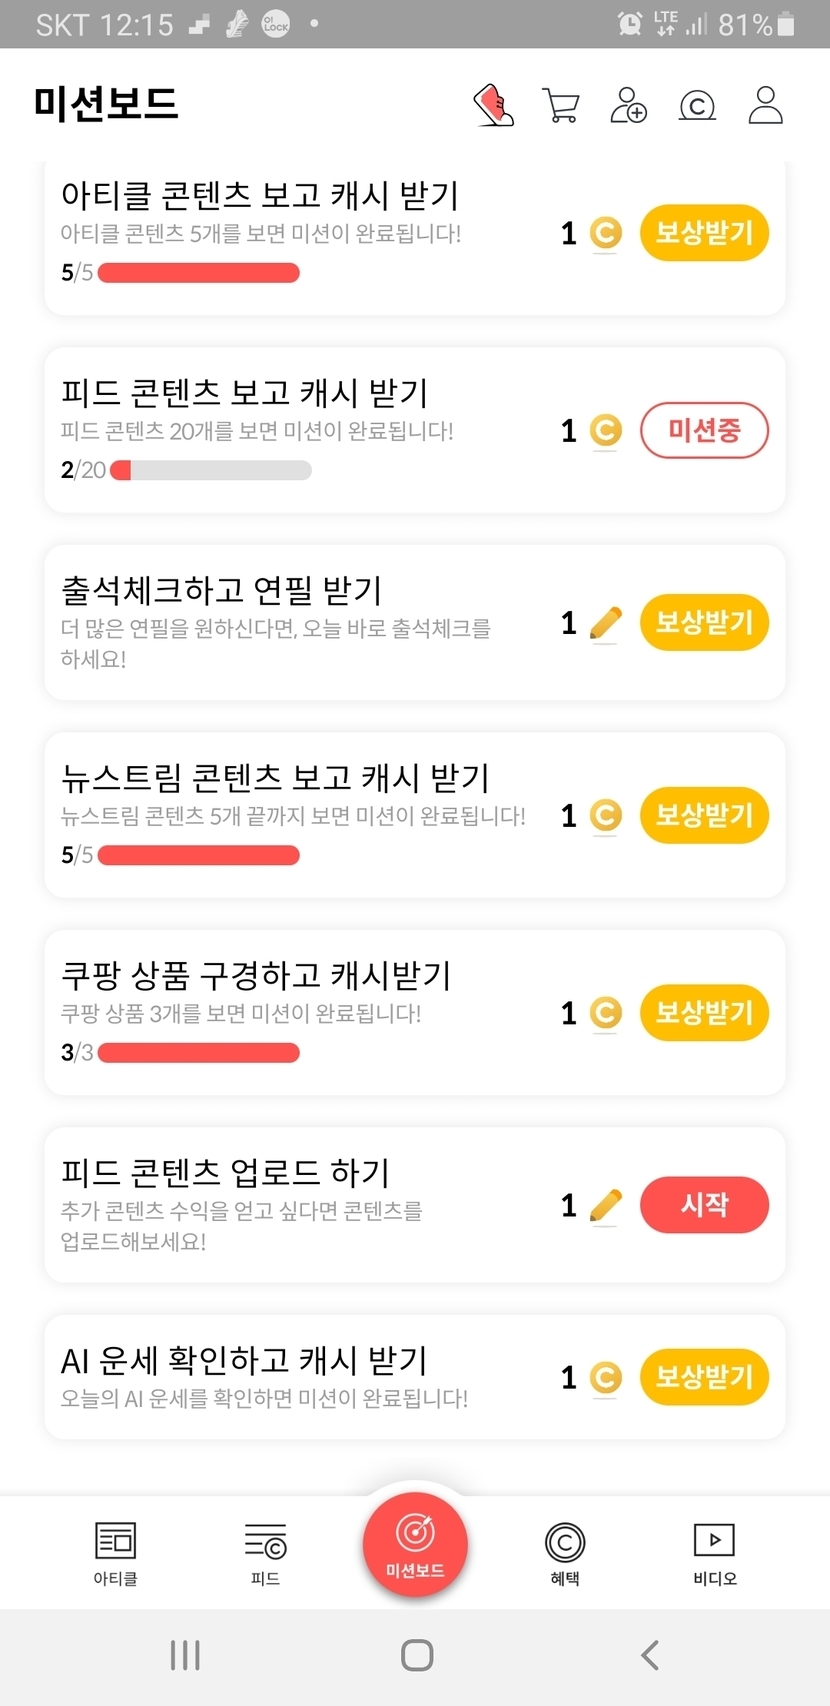Open the user profile icon
830x1706 pixels.
765,105
